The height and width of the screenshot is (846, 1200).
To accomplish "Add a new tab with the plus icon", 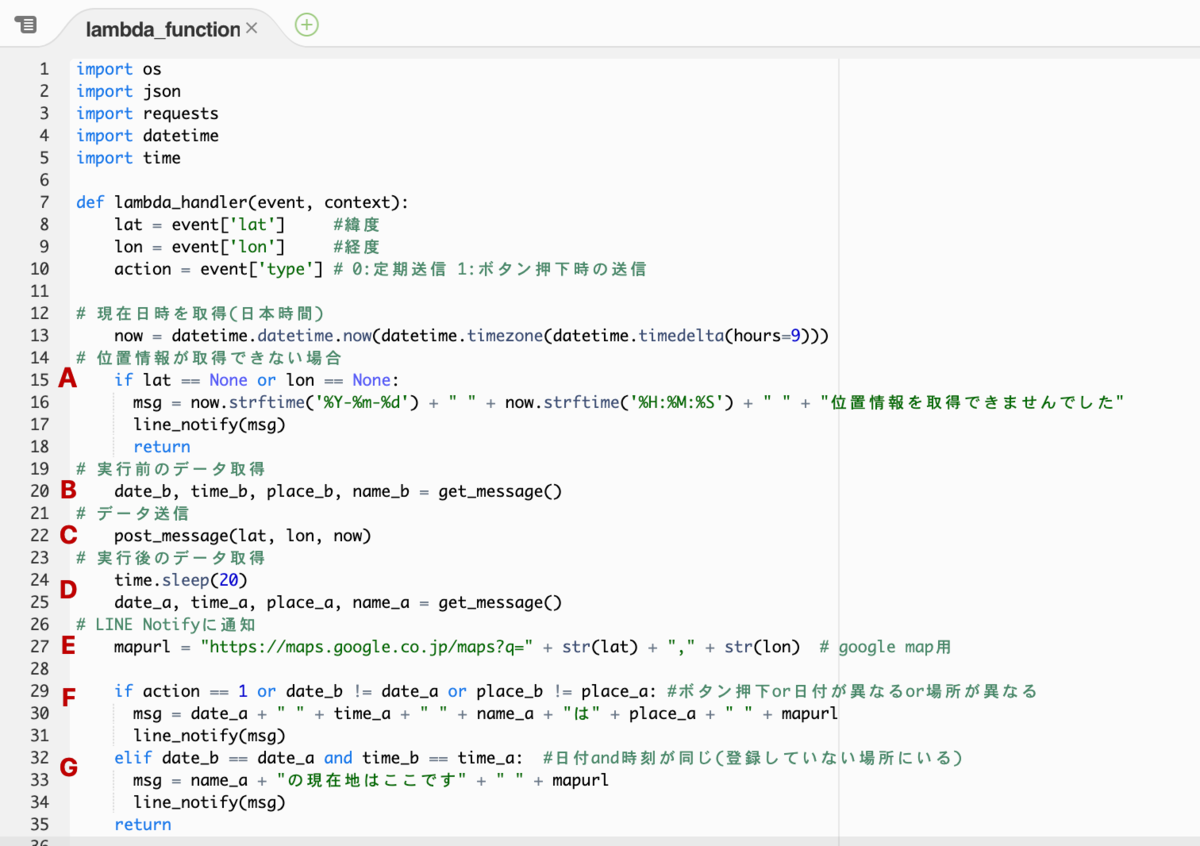I will [307, 25].
